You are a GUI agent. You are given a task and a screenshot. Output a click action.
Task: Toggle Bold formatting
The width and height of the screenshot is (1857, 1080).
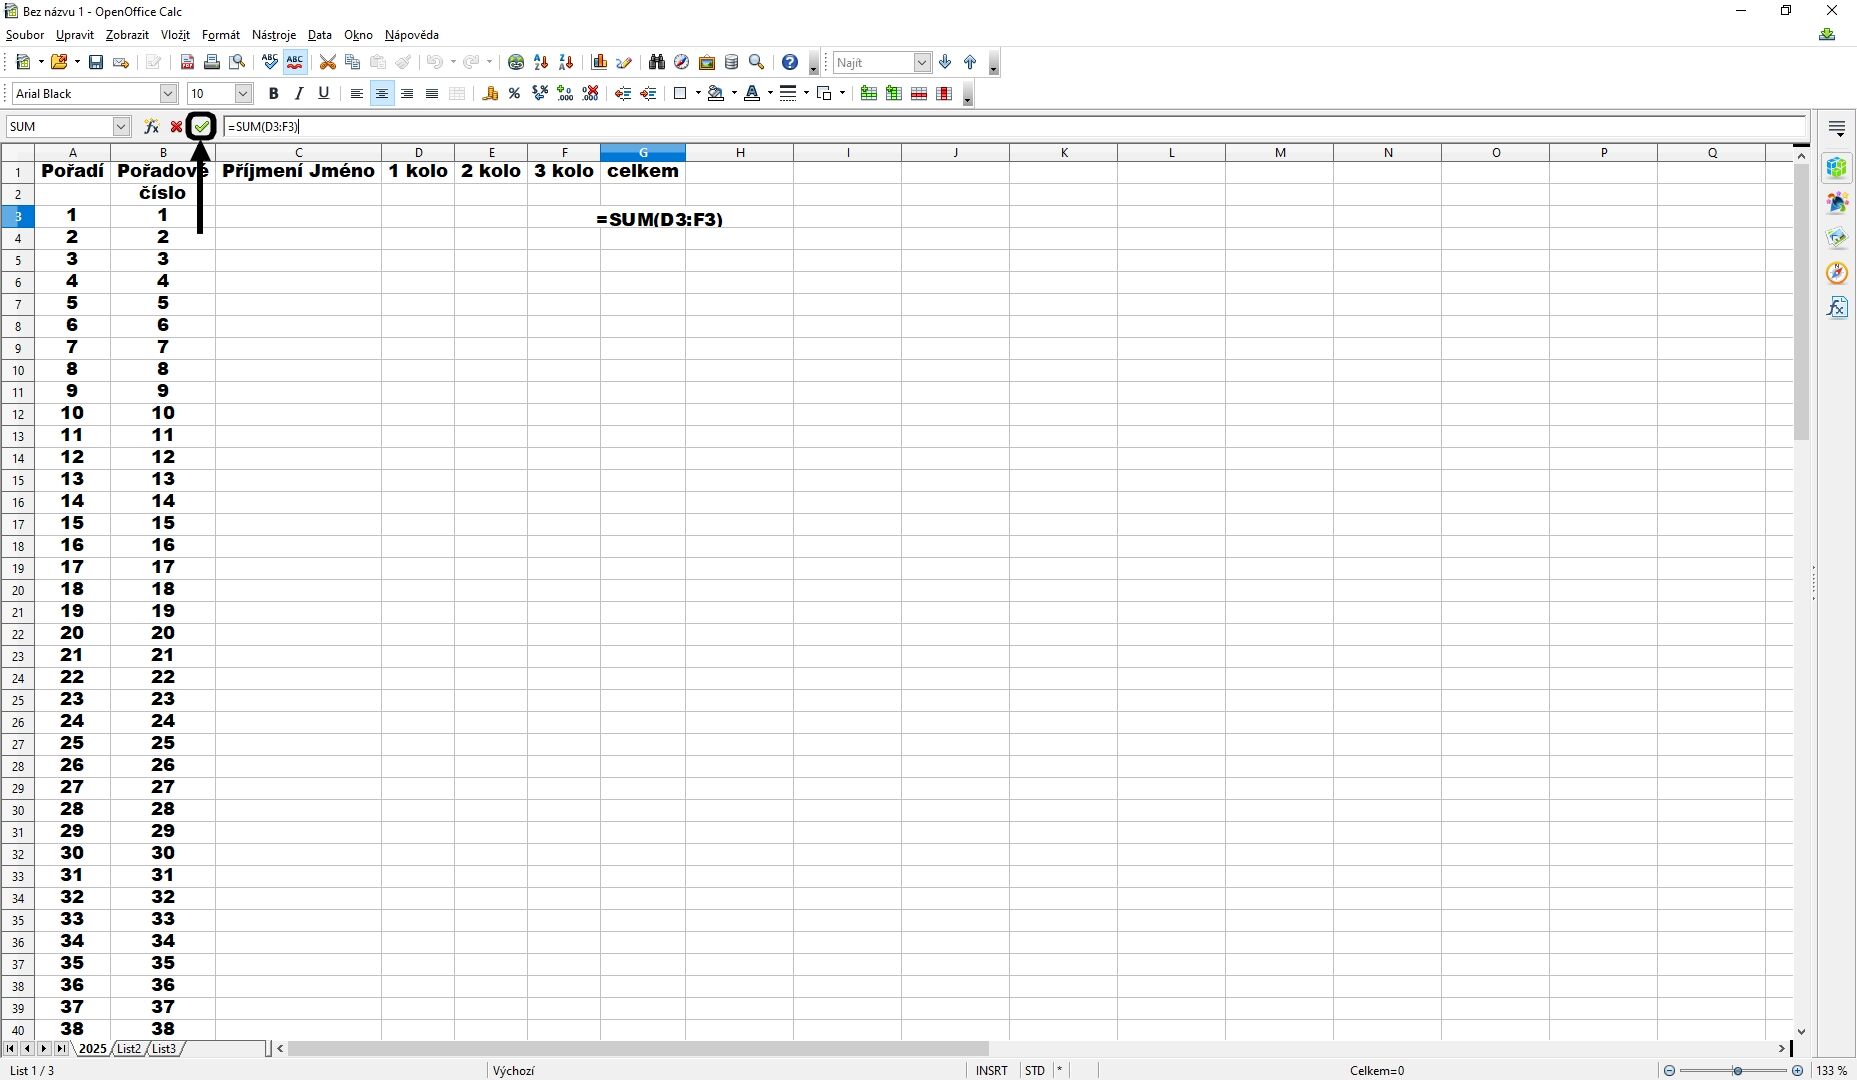pyautogui.click(x=273, y=93)
